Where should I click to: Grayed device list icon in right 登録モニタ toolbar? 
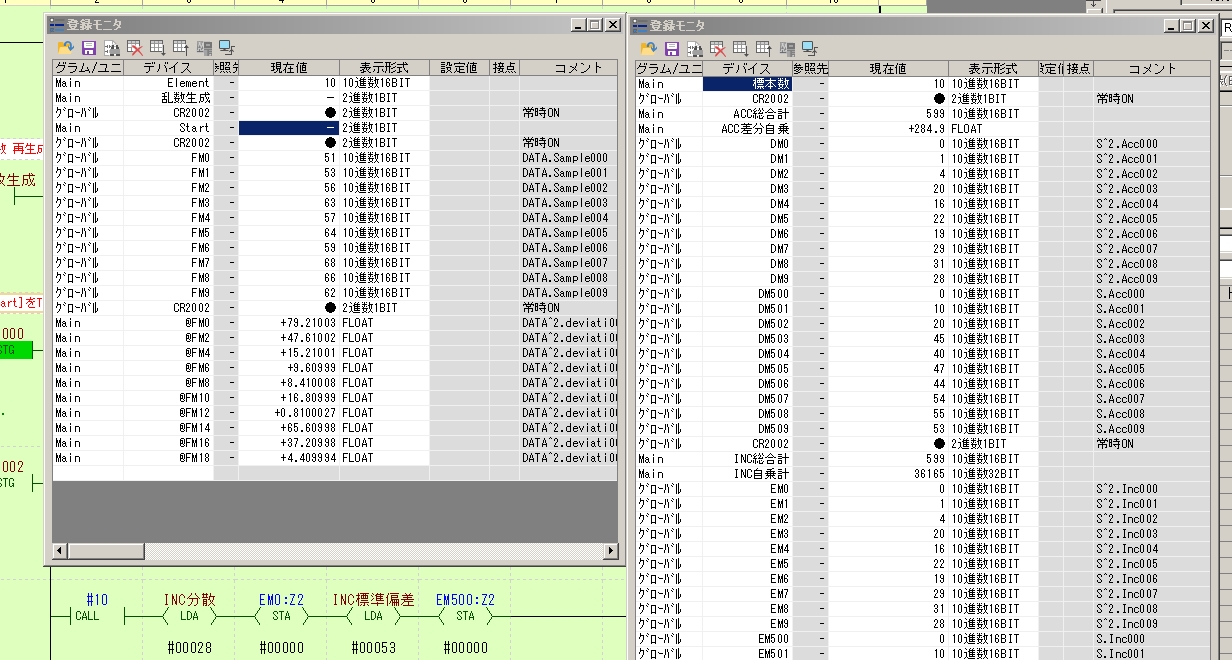[x=787, y=48]
